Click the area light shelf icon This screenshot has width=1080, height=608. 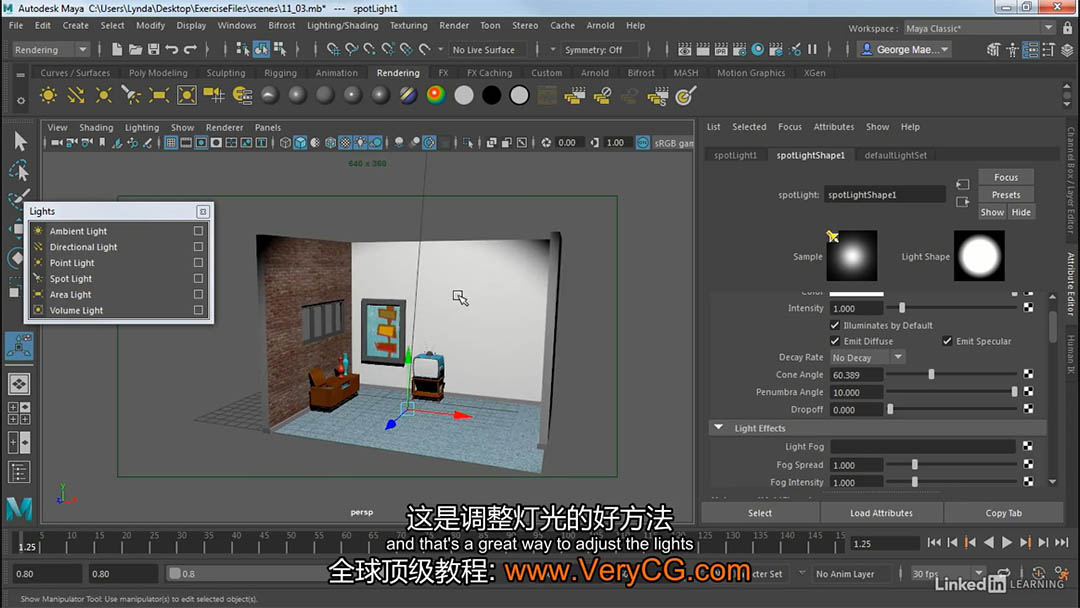click(159, 95)
